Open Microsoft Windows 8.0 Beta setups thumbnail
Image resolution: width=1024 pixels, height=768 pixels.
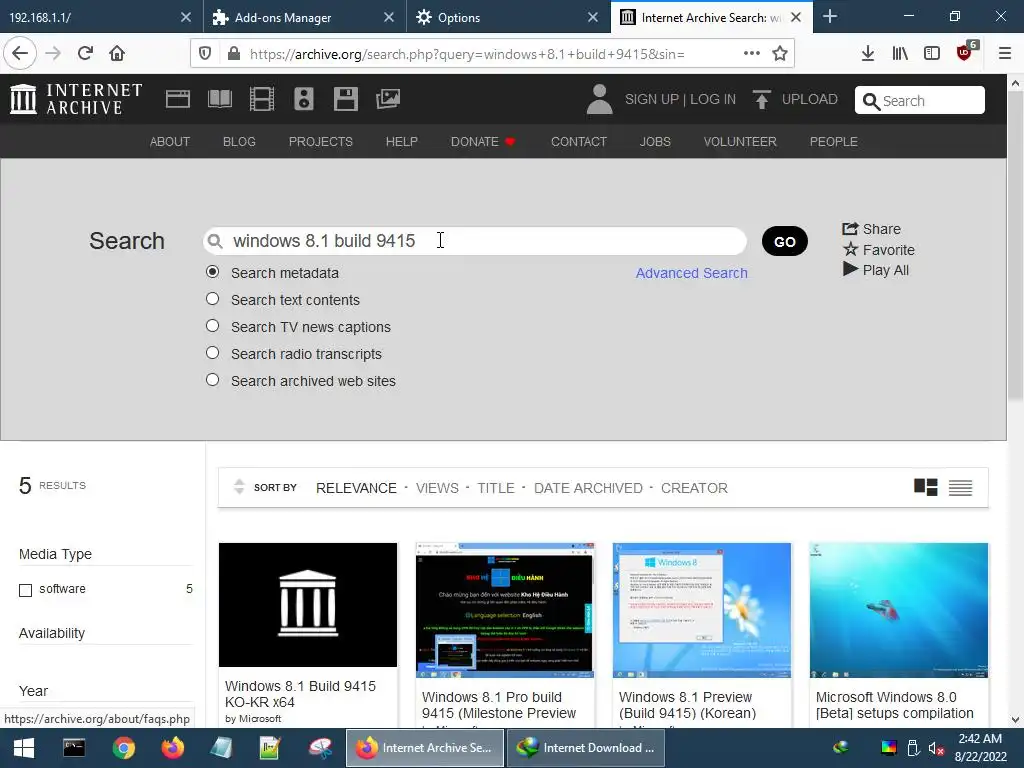[898, 610]
